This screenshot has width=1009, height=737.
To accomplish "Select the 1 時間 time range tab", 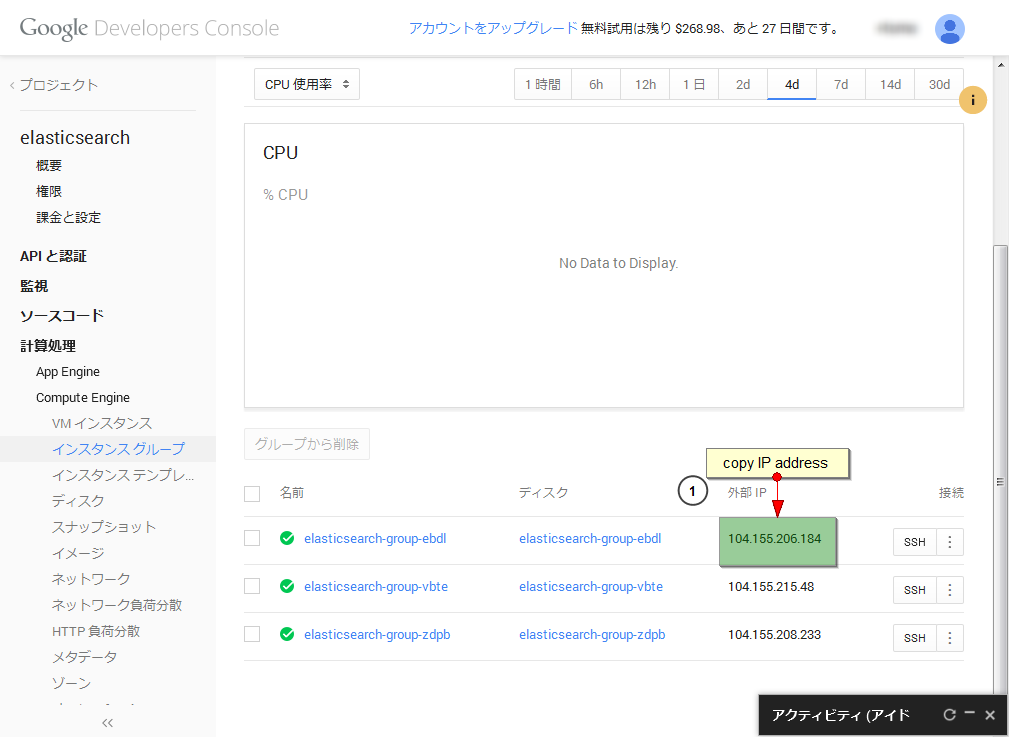I will (x=542, y=84).
